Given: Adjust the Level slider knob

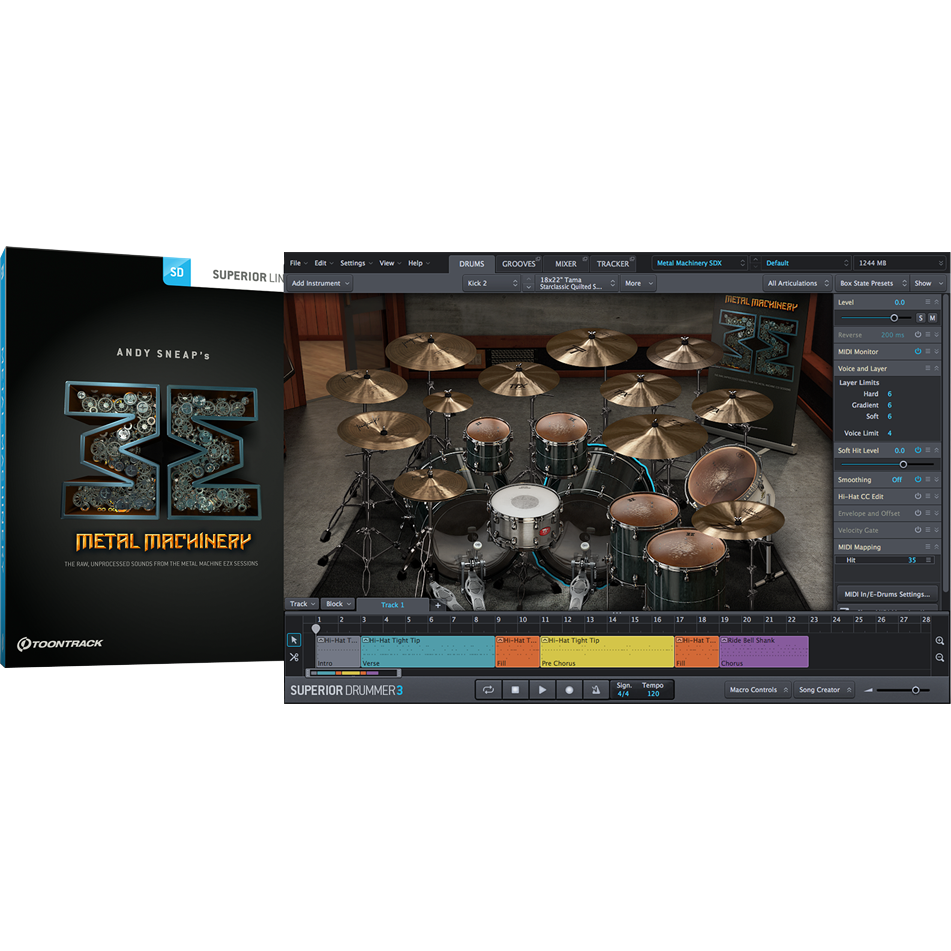Looking at the screenshot, I should pyautogui.click(x=894, y=318).
